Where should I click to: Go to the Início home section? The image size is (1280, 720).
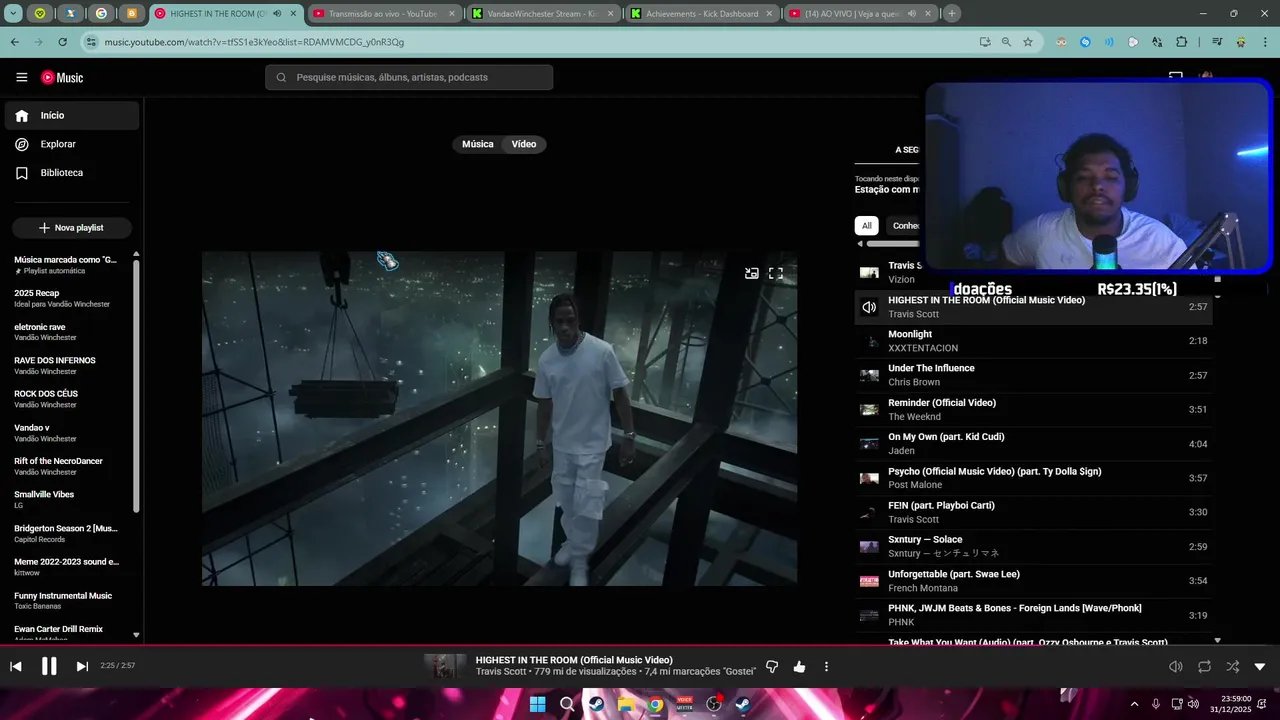[71, 115]
